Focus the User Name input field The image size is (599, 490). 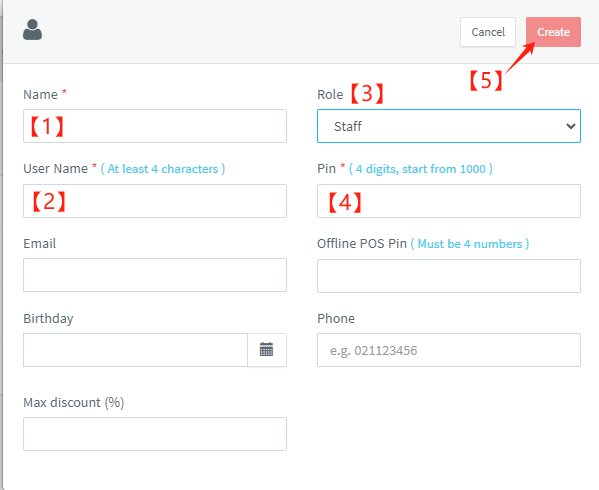(x=155, y=201)
